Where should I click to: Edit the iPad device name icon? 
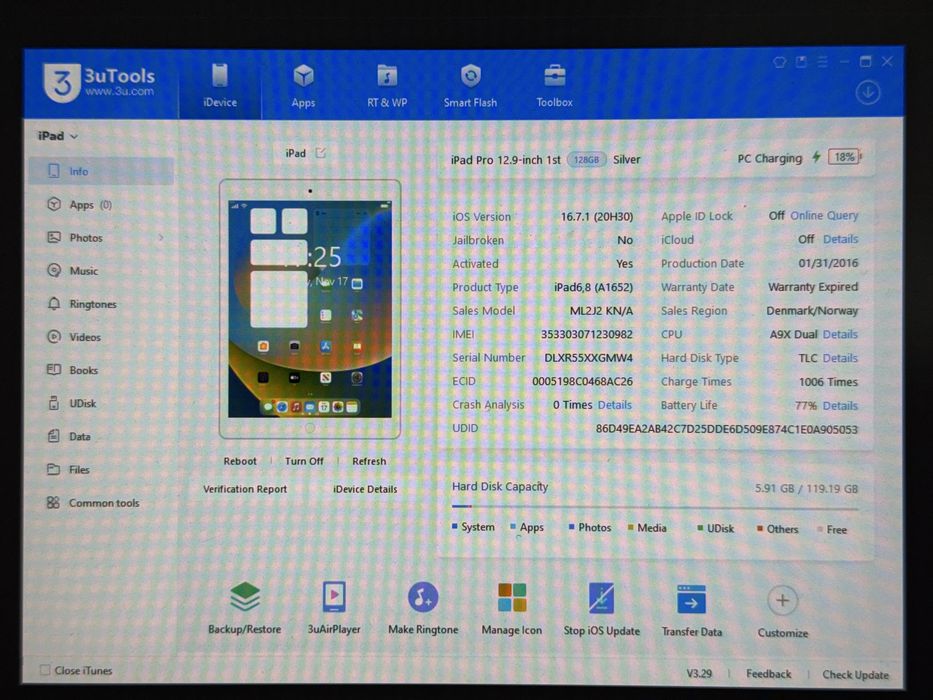pos(321,153)
